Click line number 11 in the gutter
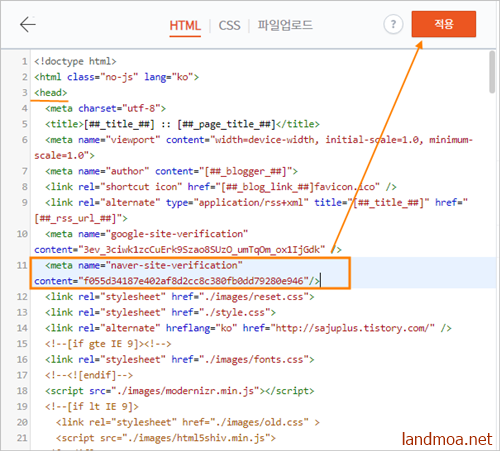 tap(22, 265)
